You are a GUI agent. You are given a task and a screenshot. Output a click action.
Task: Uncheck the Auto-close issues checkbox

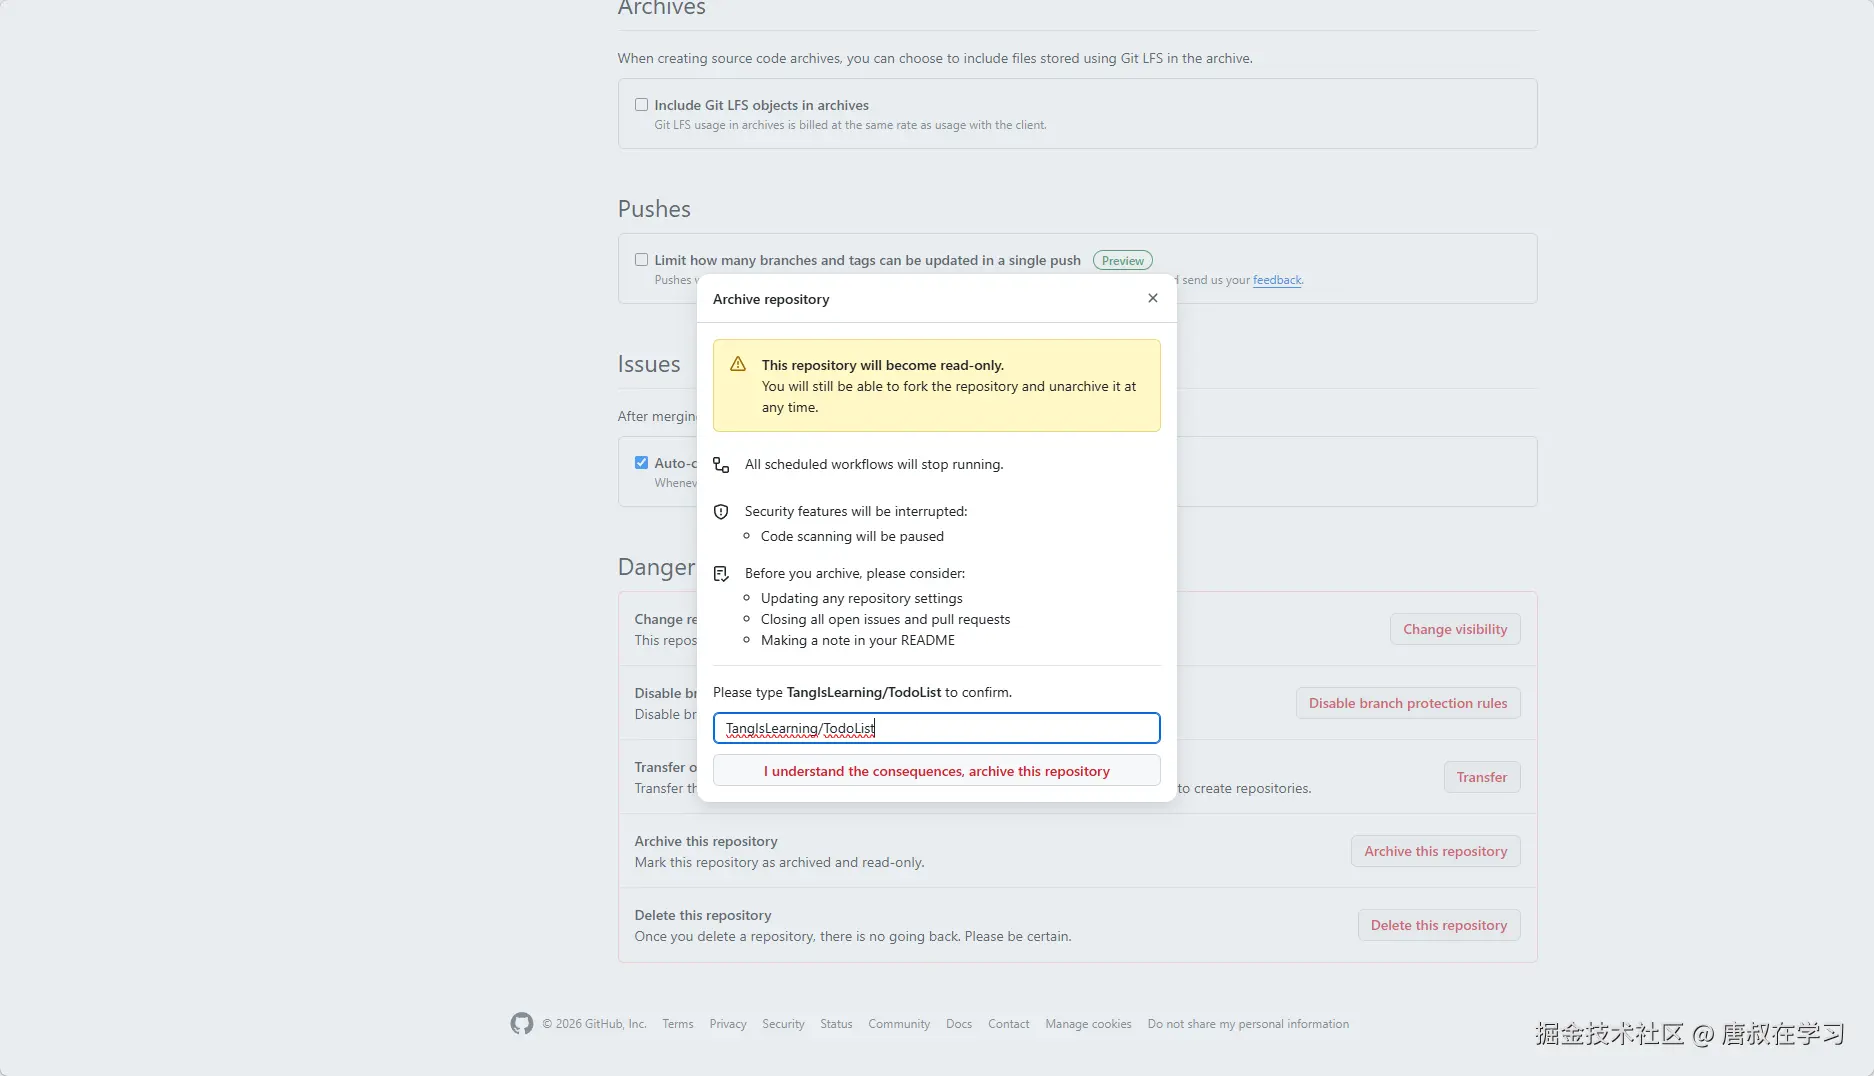point(641,463)
